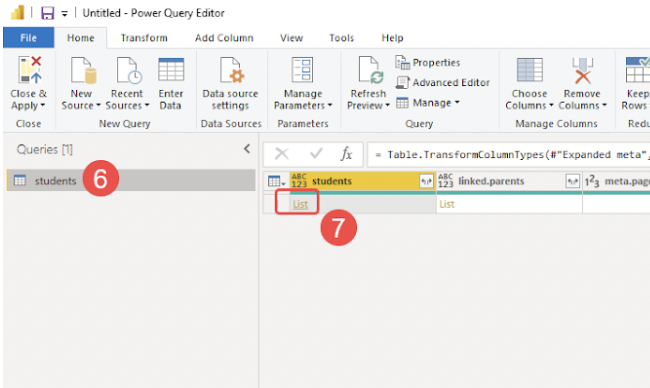Open Manage Parameters dropdown arrow
Viewport: 650px width, 388px height.
coord(330,105)
